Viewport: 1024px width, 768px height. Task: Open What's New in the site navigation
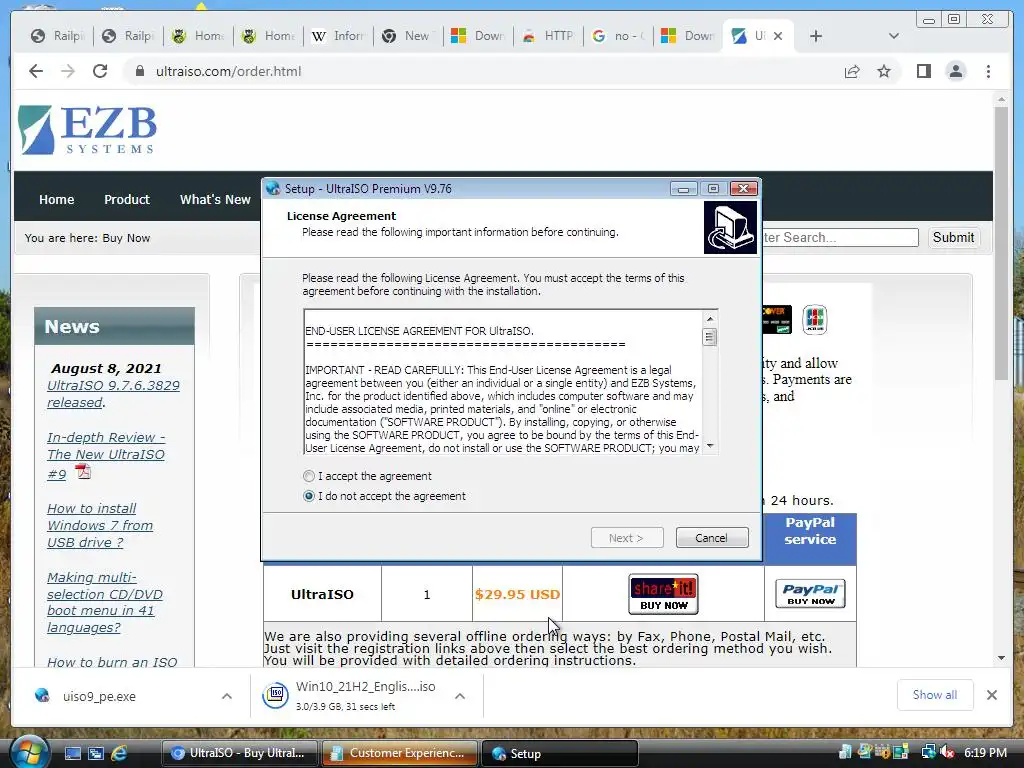[x=215, y=199]
